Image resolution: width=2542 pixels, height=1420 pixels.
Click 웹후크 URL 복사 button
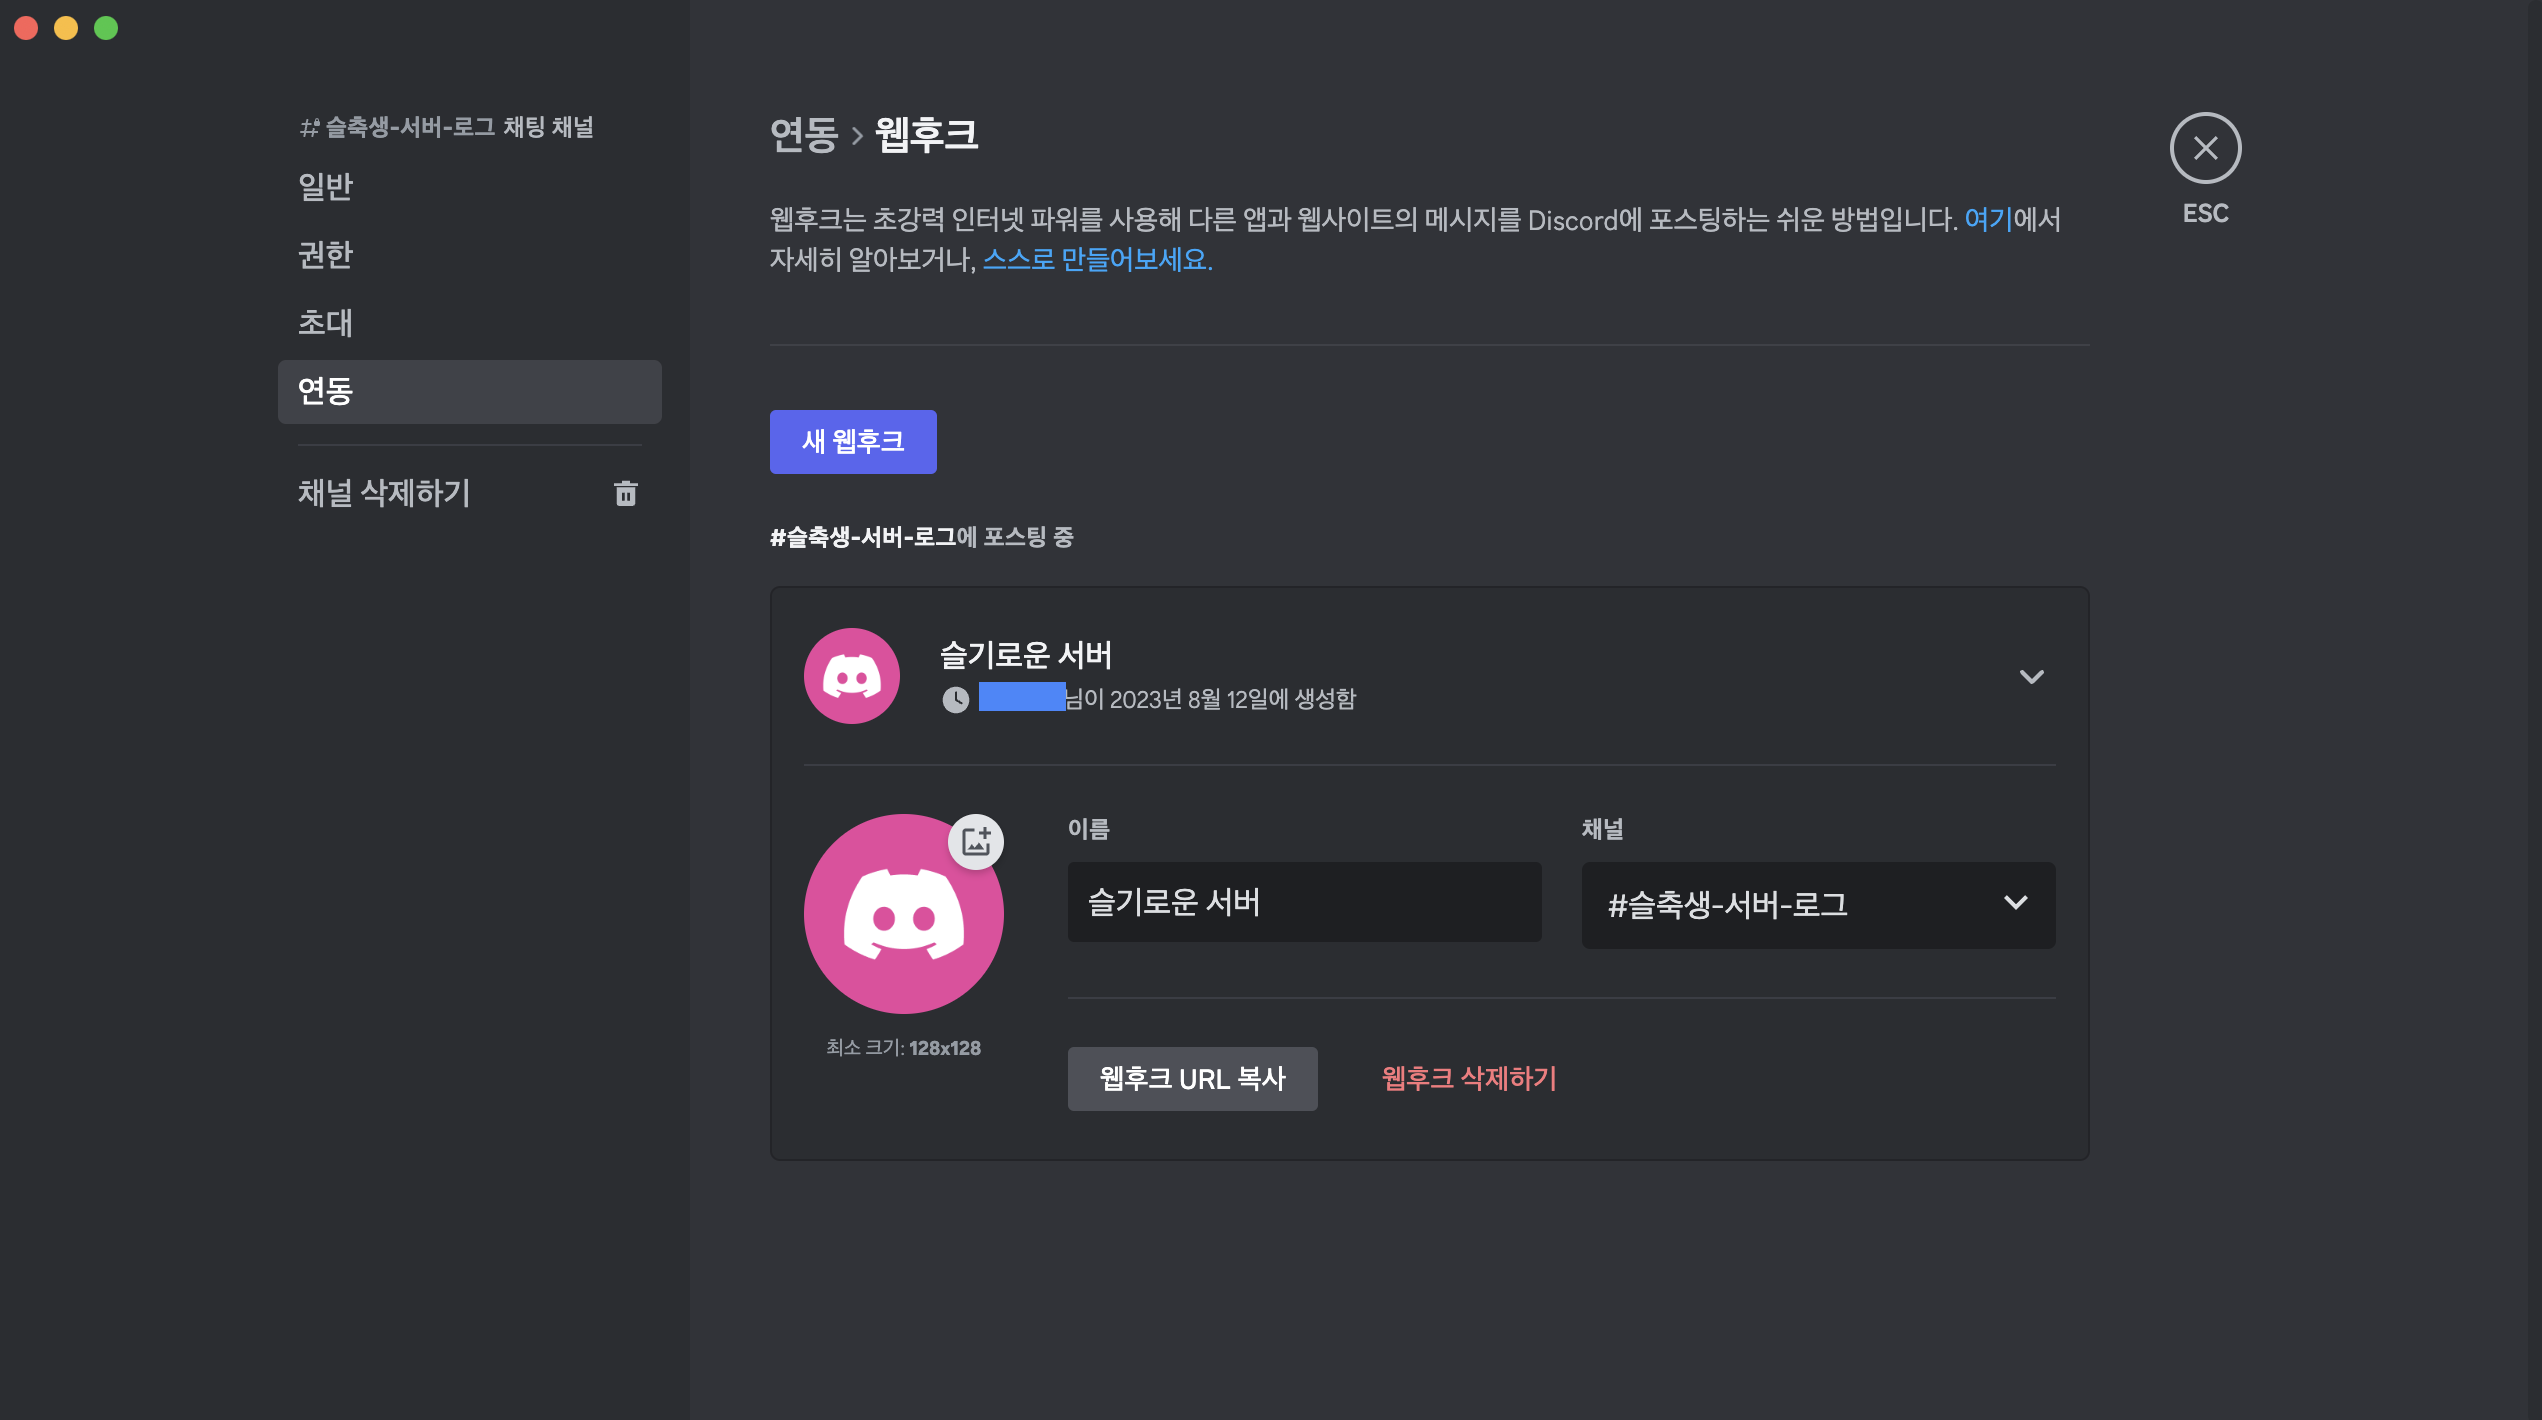[x=1191, y=1078]
